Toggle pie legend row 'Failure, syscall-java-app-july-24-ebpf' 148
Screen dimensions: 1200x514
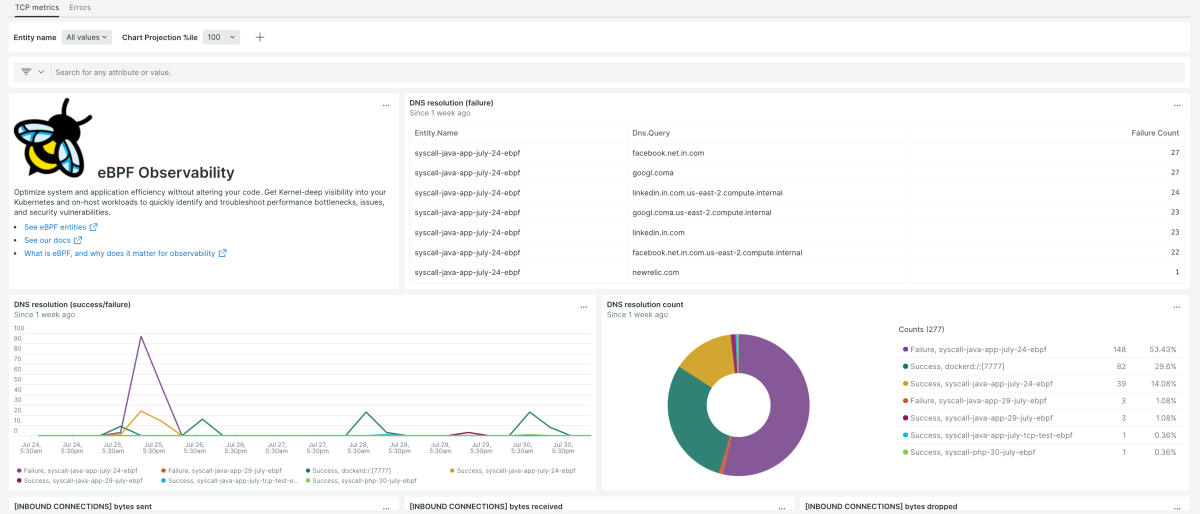coord(1039,350)
